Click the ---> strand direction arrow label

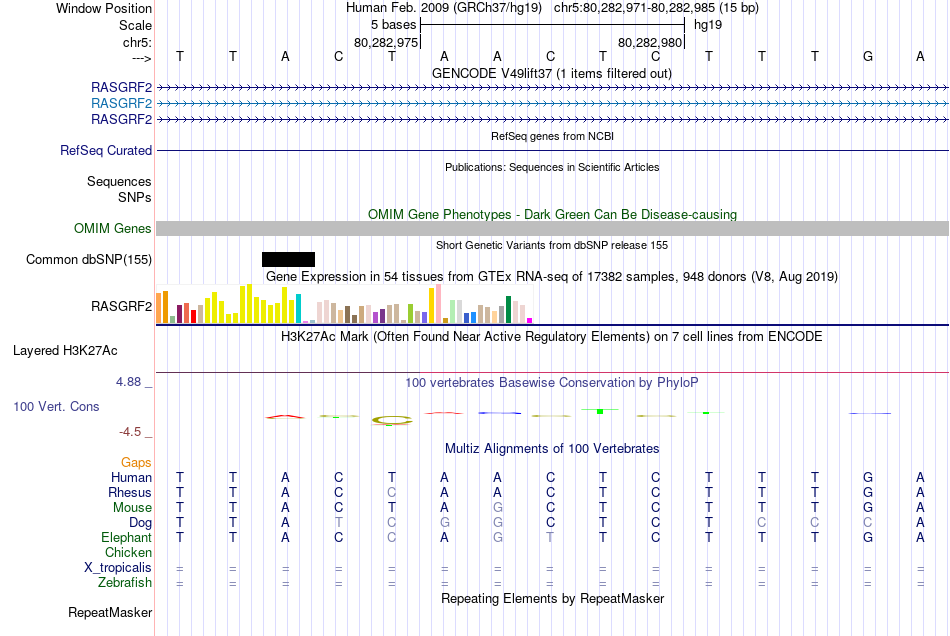coord(141,58)
